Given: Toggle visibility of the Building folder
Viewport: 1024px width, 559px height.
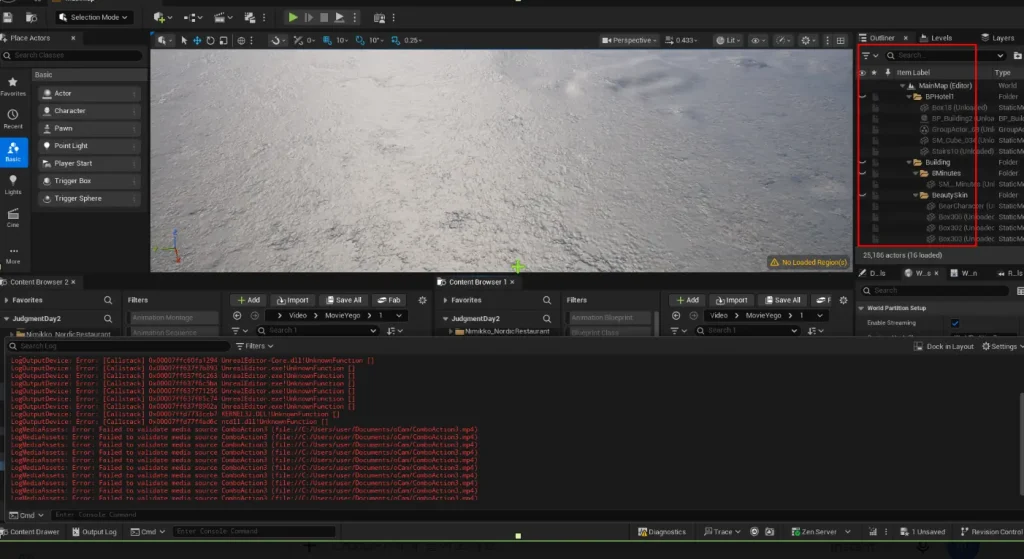Looking at the screenshot, I should (x=862, y=162).
